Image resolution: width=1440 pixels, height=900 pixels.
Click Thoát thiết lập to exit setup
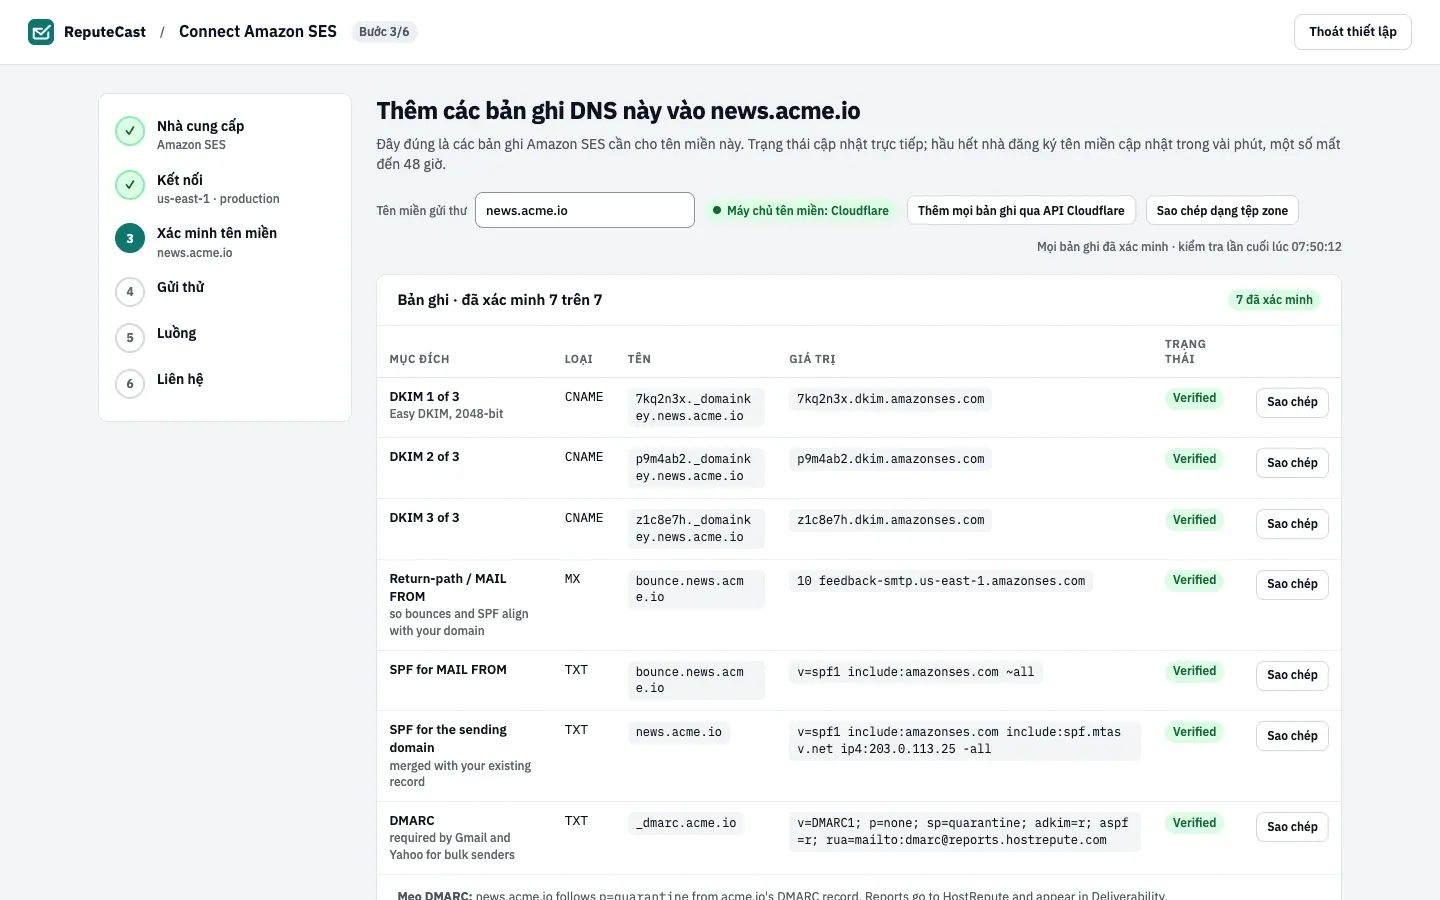(1352, 32)
